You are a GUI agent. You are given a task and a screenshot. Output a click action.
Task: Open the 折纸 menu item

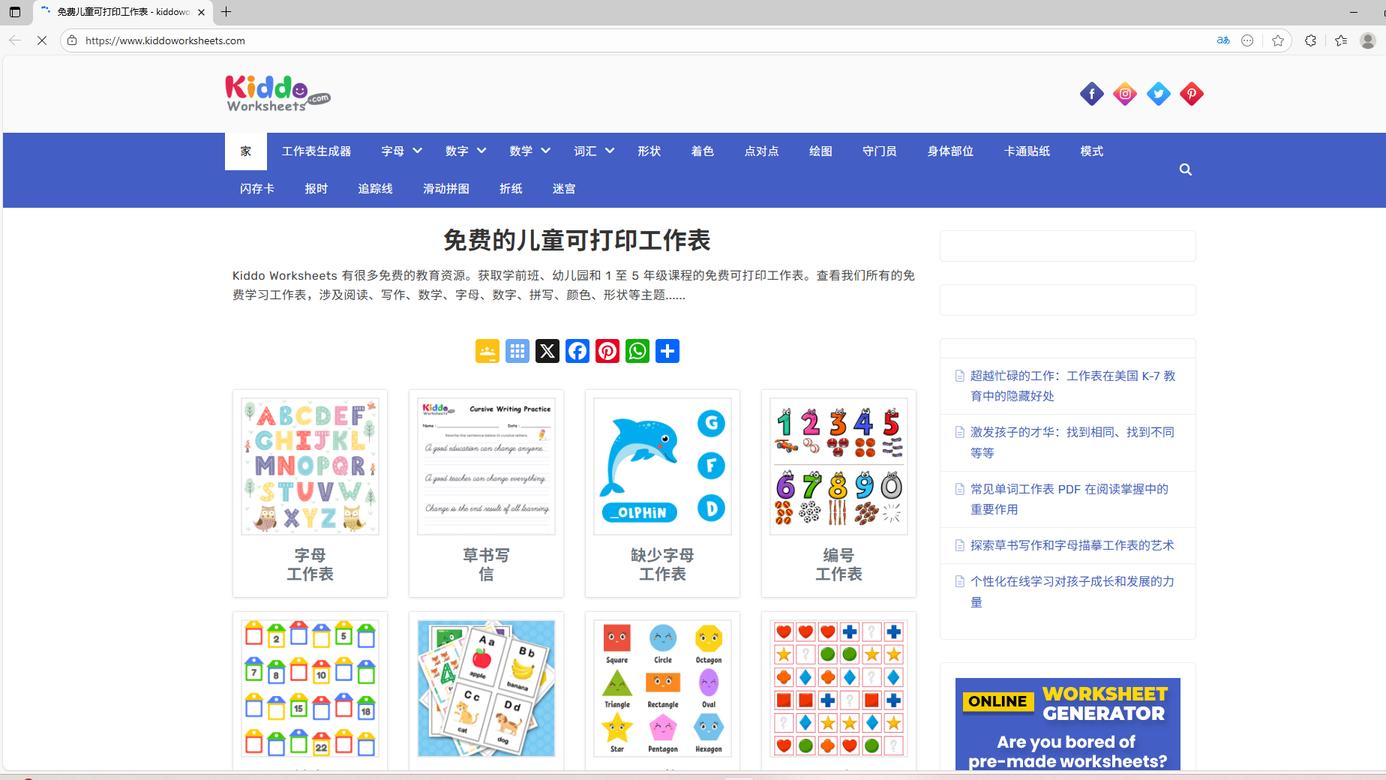coord(511,188)
